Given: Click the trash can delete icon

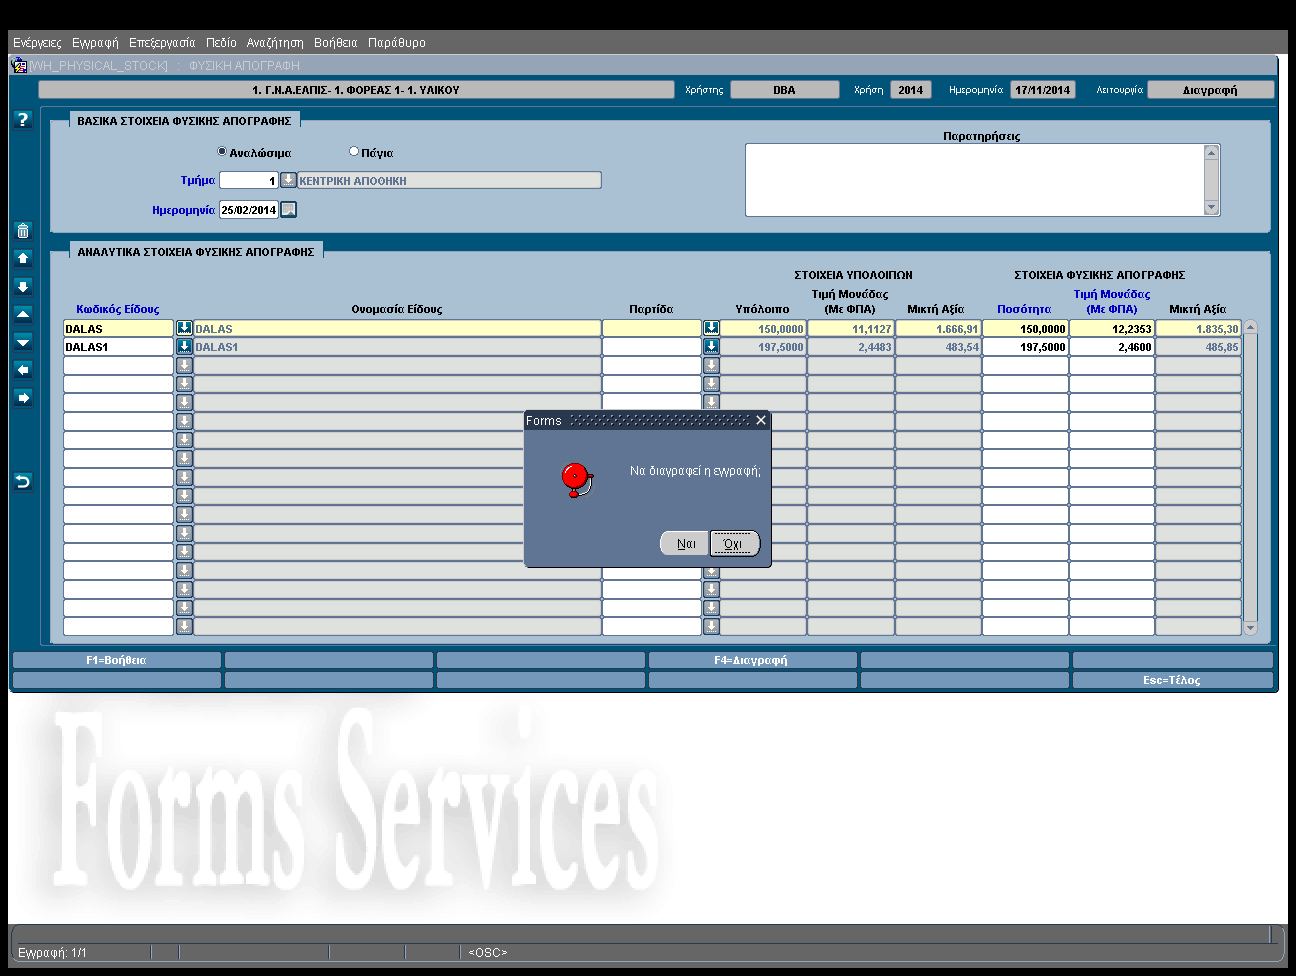Looking at the screenshot, I should coord(23,231).
